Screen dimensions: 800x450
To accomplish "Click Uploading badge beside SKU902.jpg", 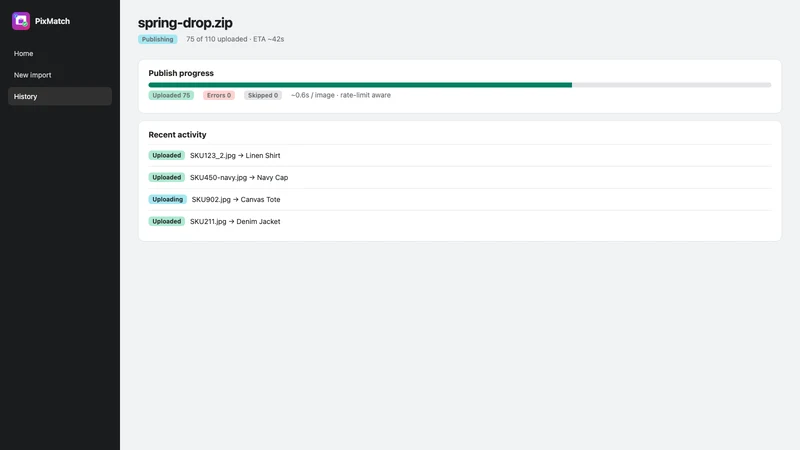I will 167,199.
